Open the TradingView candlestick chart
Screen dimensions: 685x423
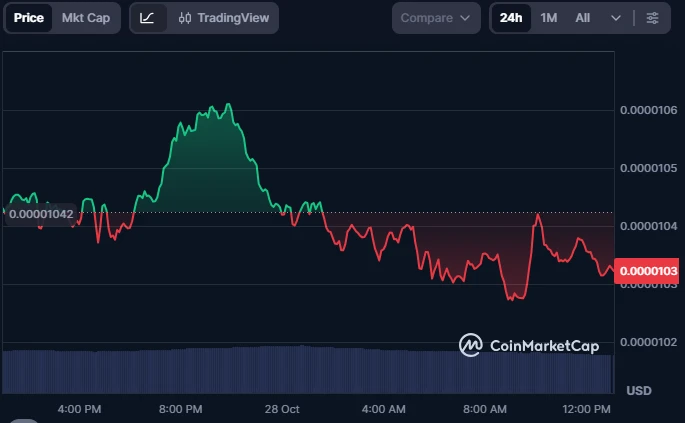(223, 18)
